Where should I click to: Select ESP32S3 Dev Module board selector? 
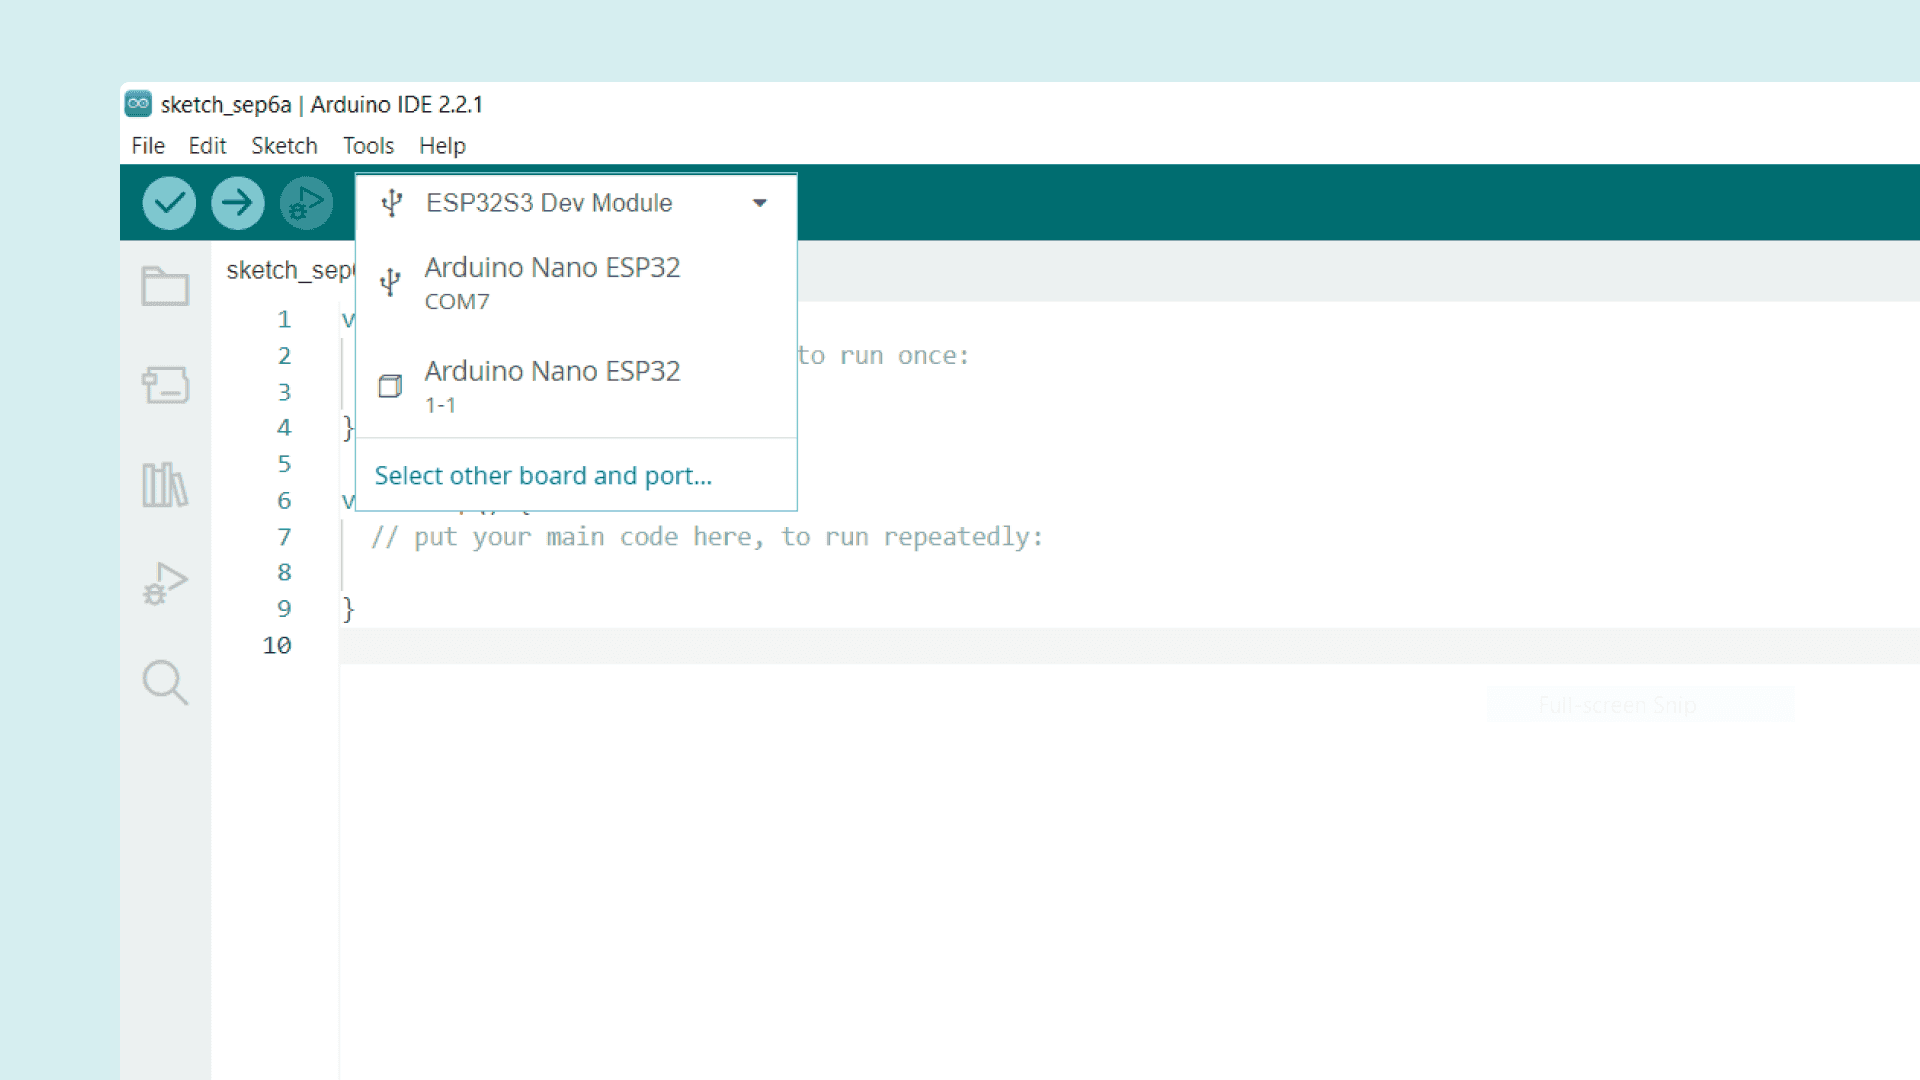pyautogui.click(x=549, y=203)
